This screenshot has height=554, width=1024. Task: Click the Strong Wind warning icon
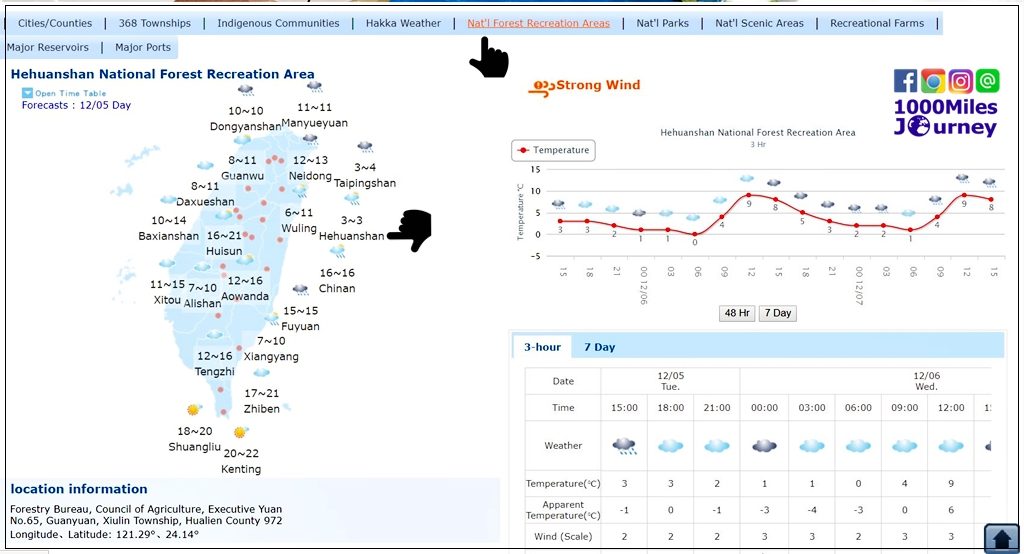click(542, 88)
